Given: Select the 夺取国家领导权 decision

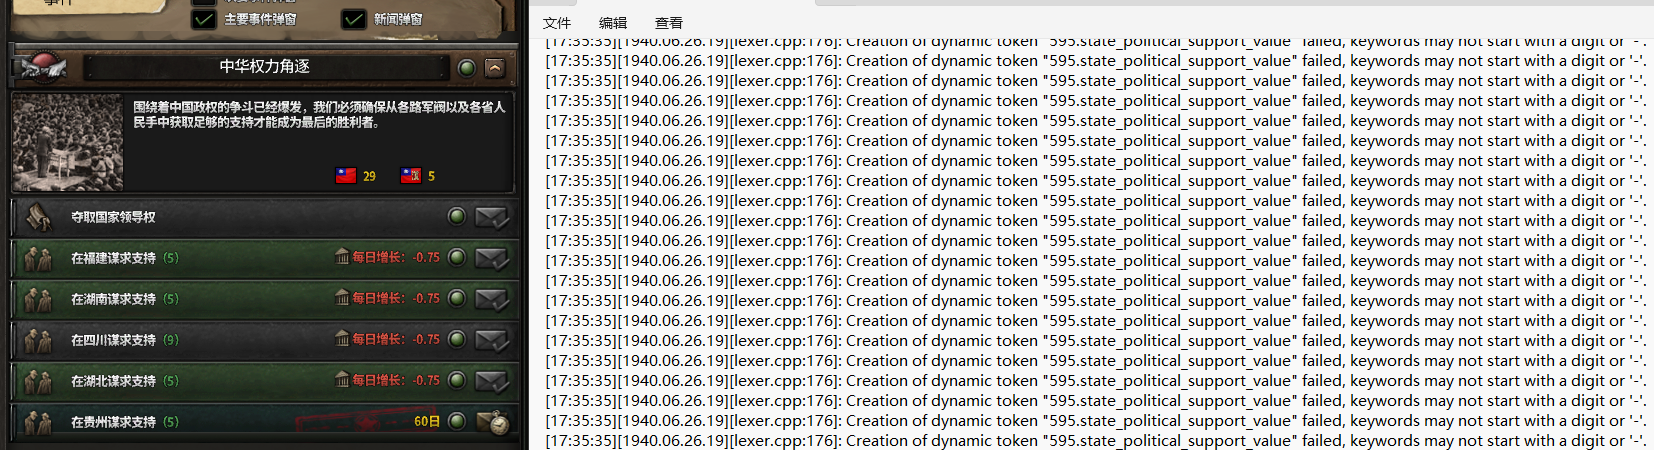Looking at the screenshot, I should pos(265,217).
